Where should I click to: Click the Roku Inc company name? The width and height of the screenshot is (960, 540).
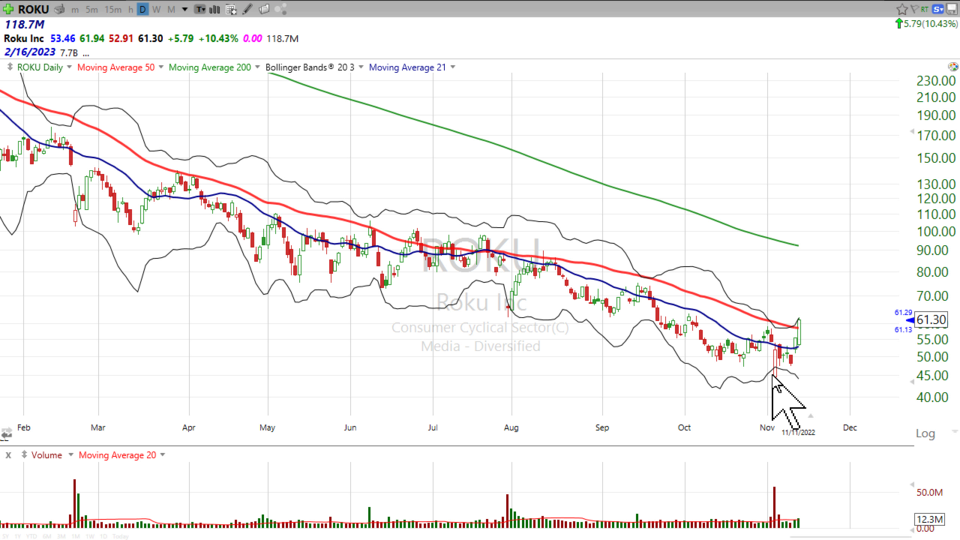click(24, 38)
